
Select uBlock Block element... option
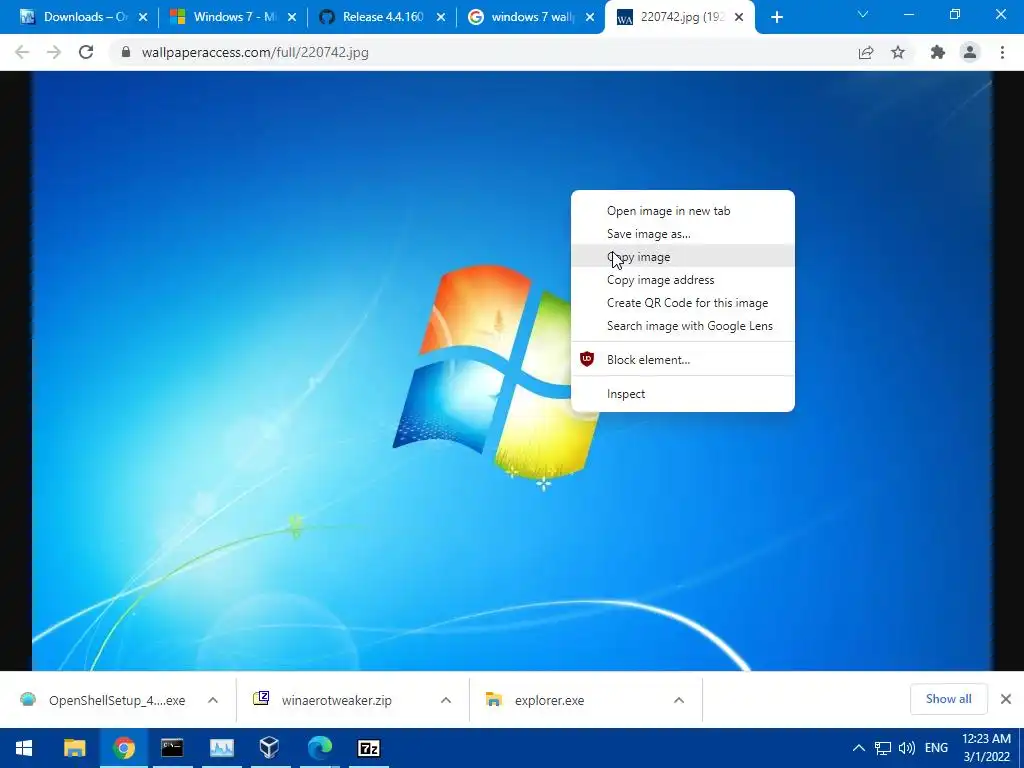point(682,360)
